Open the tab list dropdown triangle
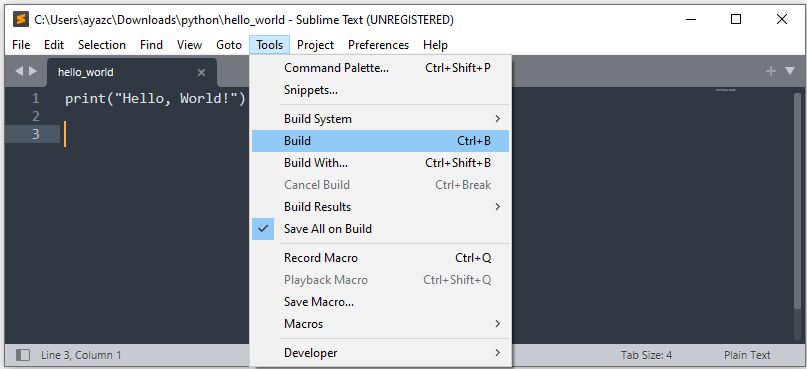 pyautogui.click(x=790, y=71)
